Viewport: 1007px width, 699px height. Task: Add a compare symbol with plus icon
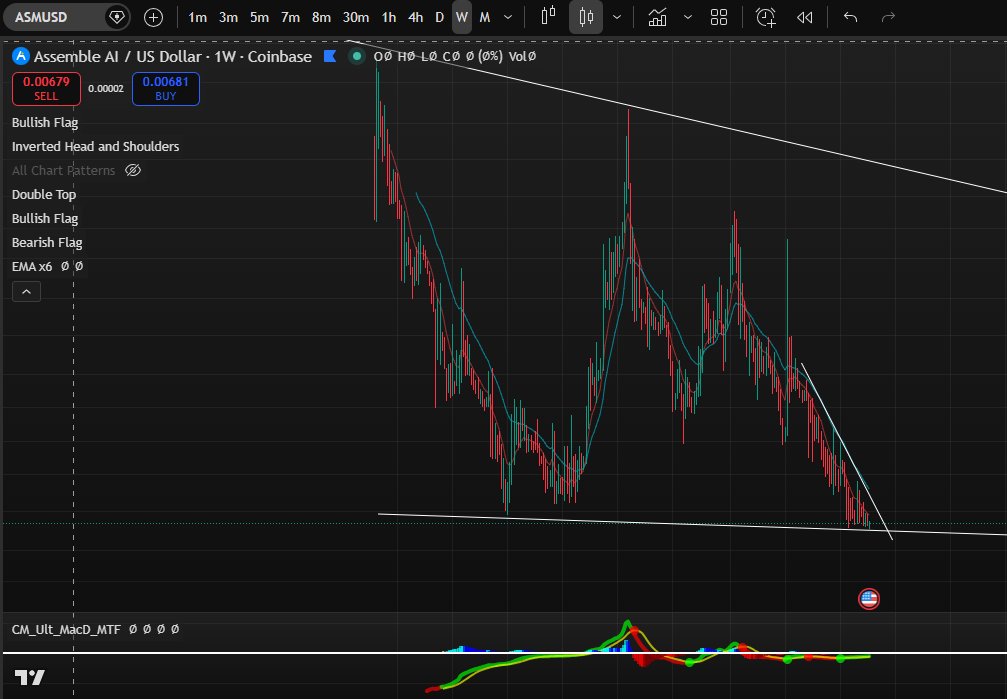point(153,17)
